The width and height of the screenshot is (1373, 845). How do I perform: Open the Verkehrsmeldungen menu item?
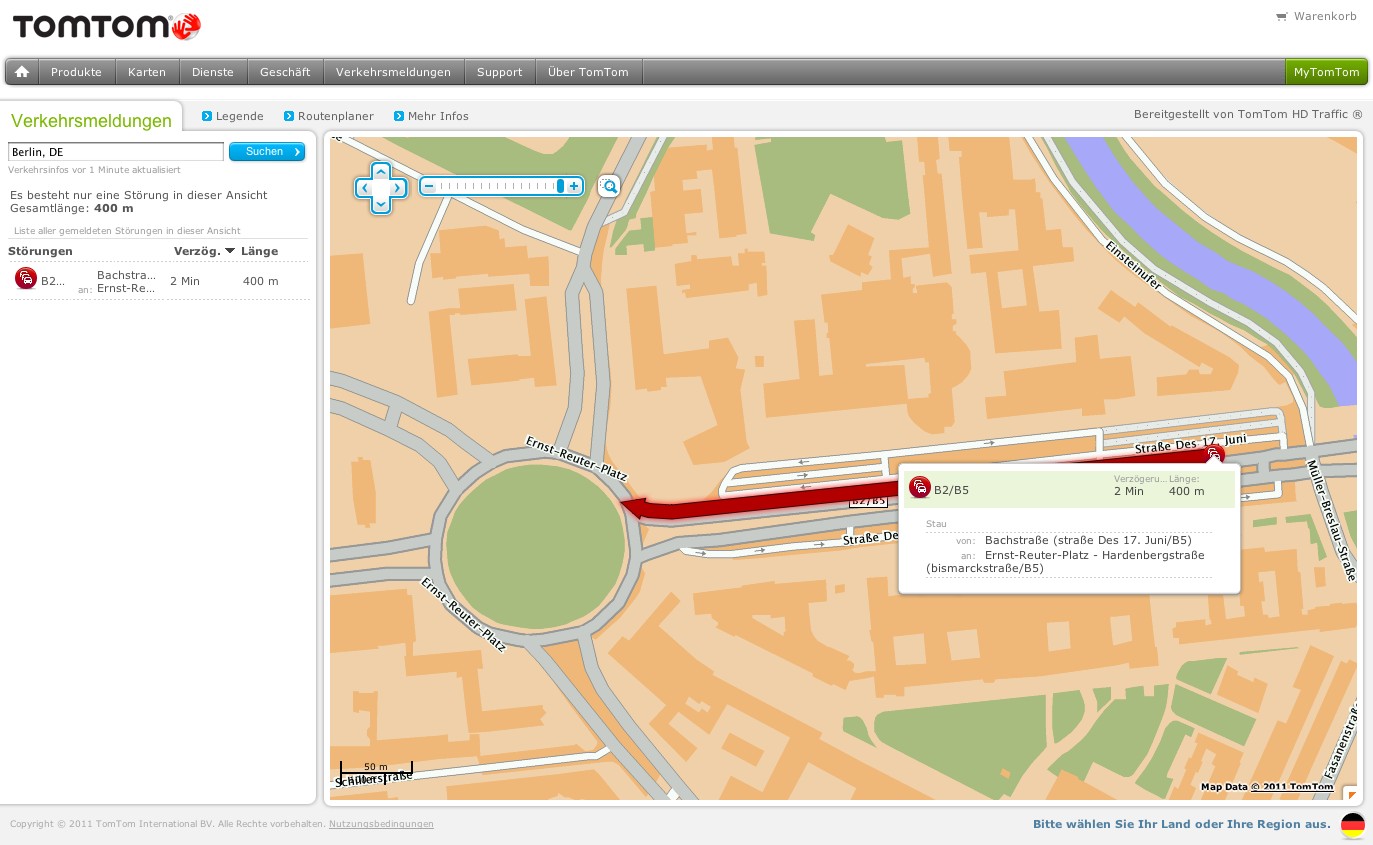(x=394, y=71)
